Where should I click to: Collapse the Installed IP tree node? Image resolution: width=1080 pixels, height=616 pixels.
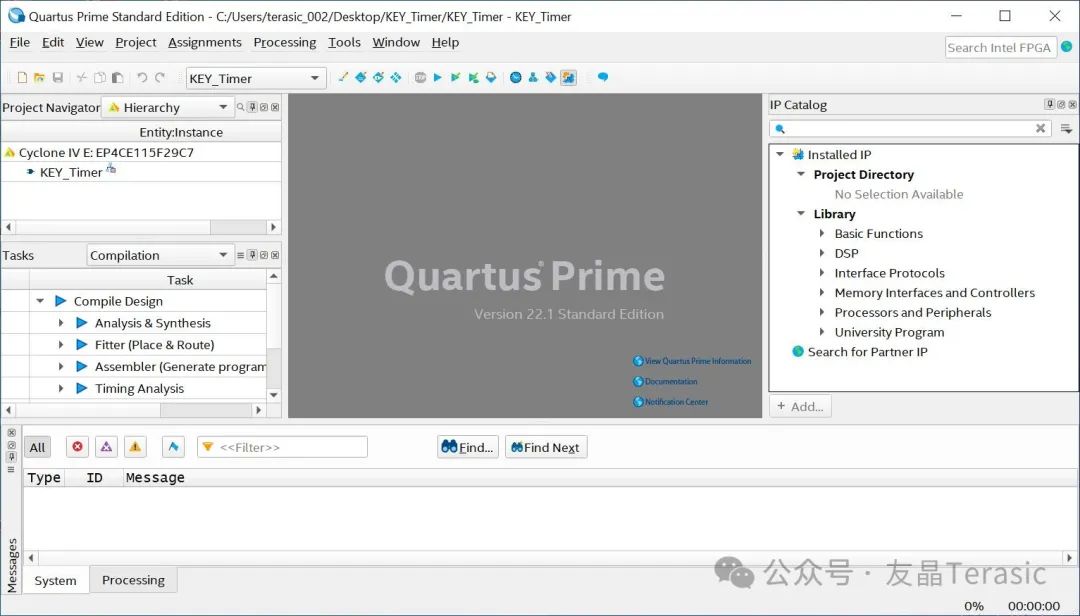coord(780,154)
